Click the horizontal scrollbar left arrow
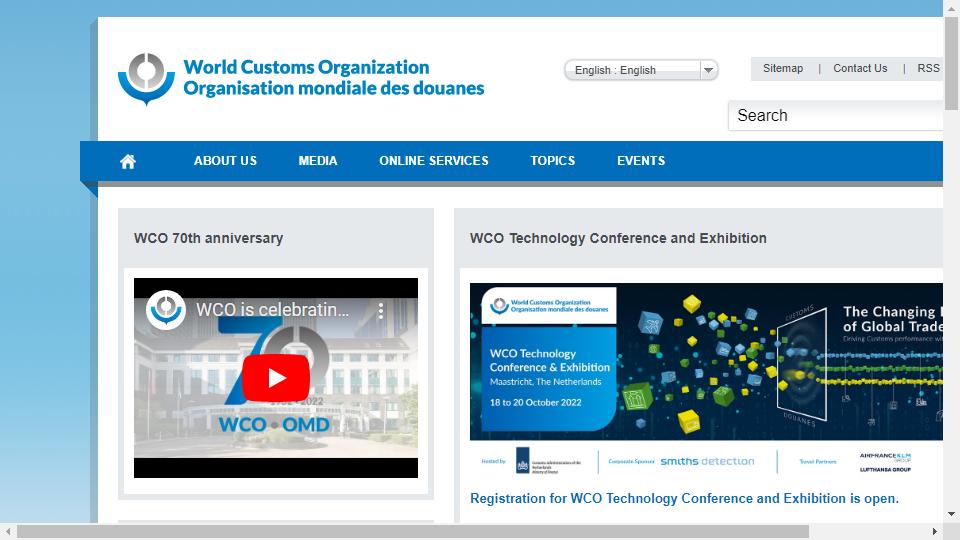 8,531
